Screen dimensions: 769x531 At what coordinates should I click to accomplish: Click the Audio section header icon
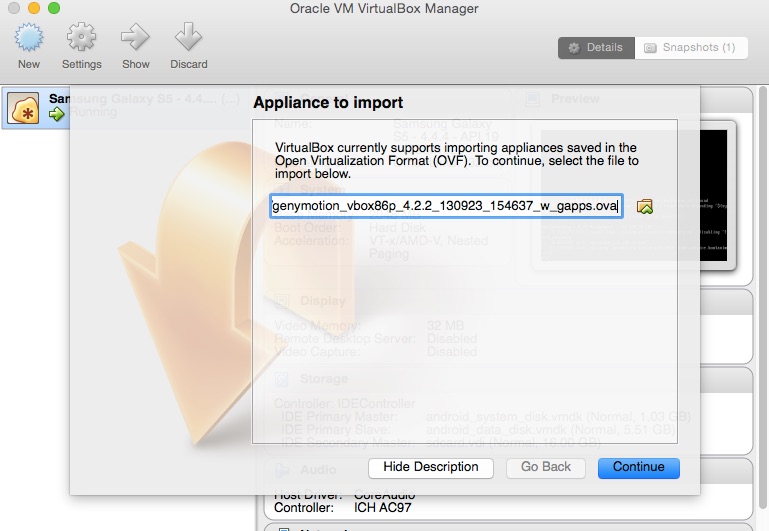[282, 470]
